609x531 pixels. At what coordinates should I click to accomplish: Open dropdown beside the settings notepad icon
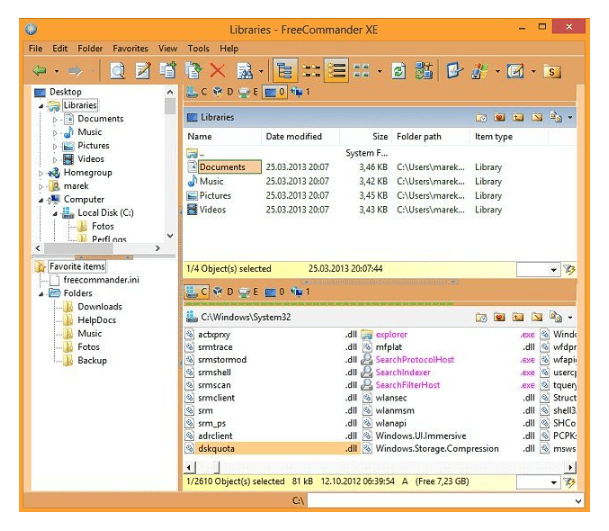[533, 71]
